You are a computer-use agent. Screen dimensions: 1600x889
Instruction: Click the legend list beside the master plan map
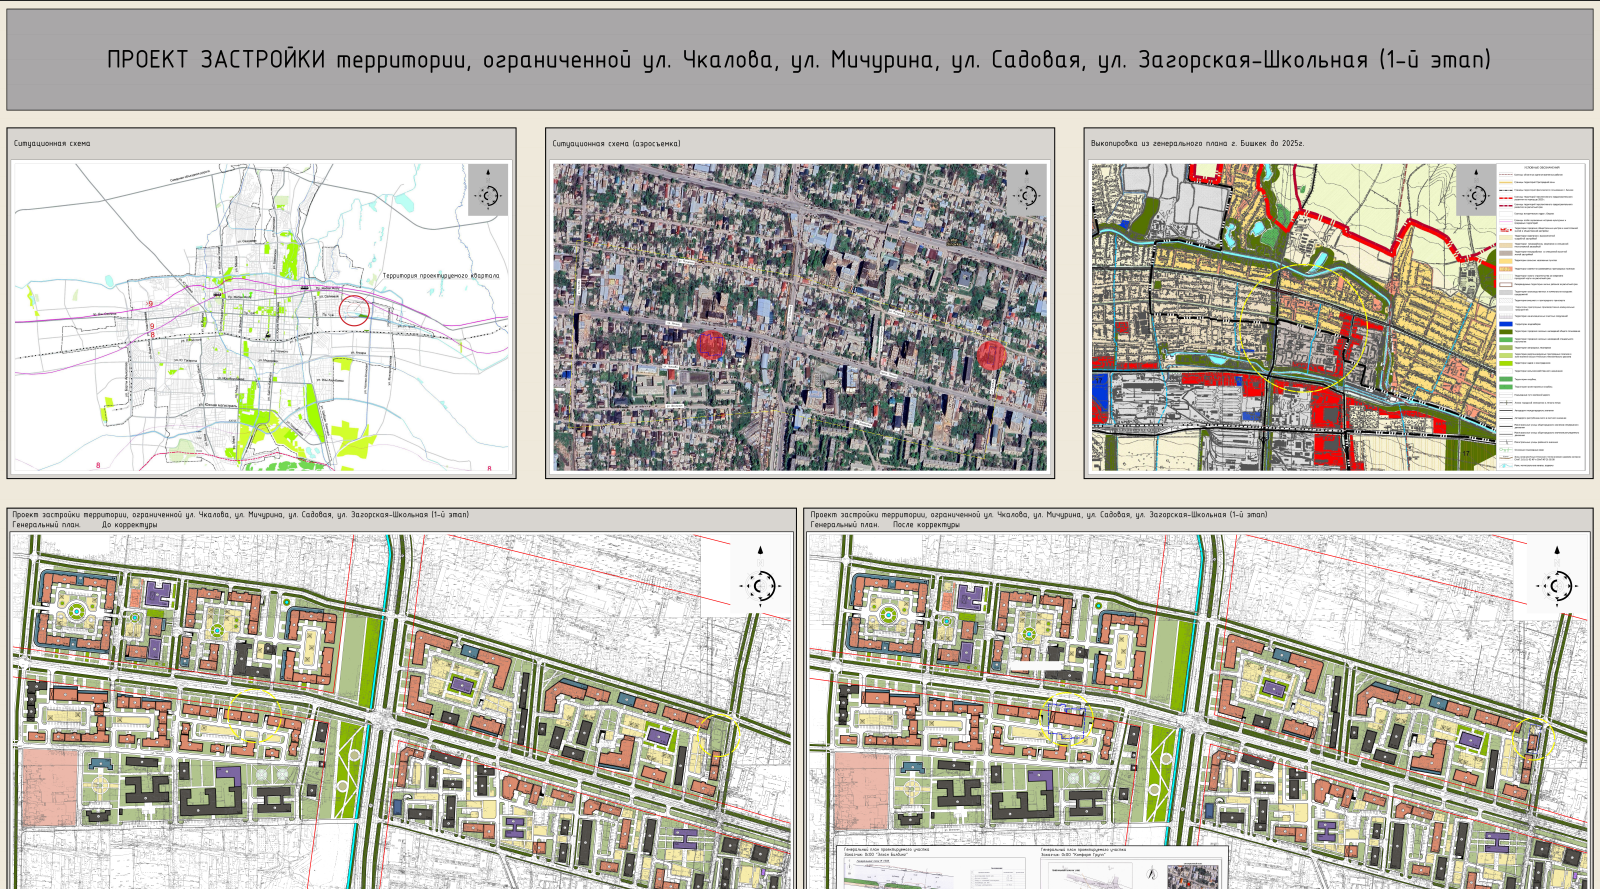(x=1541, y=316)
